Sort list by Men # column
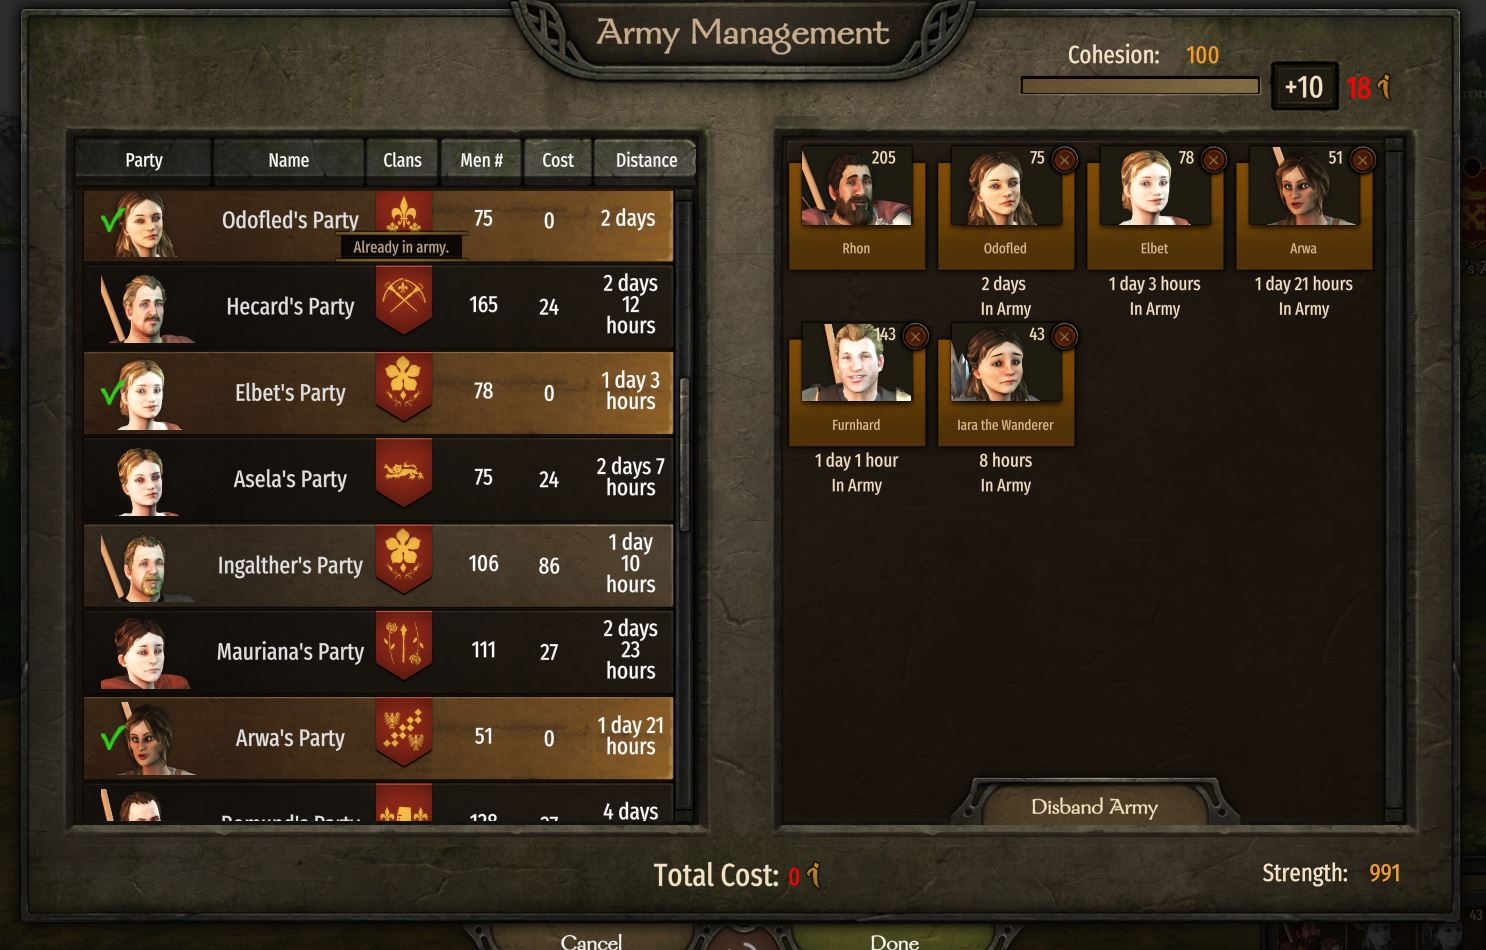The height and width of the screenshot is (950, 1486). click(481, 160)
